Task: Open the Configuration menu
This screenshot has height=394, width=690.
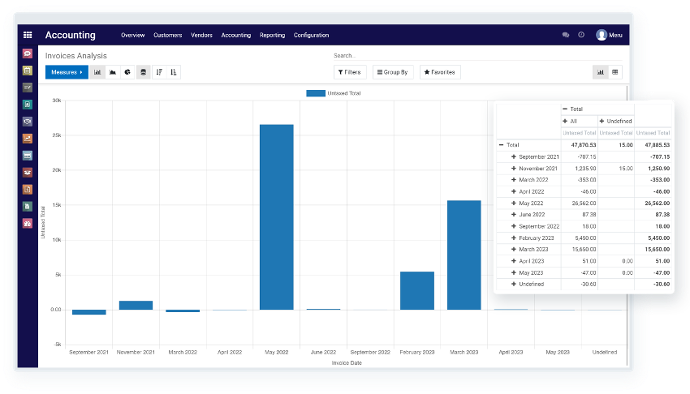Action: [x=311, y=35]
